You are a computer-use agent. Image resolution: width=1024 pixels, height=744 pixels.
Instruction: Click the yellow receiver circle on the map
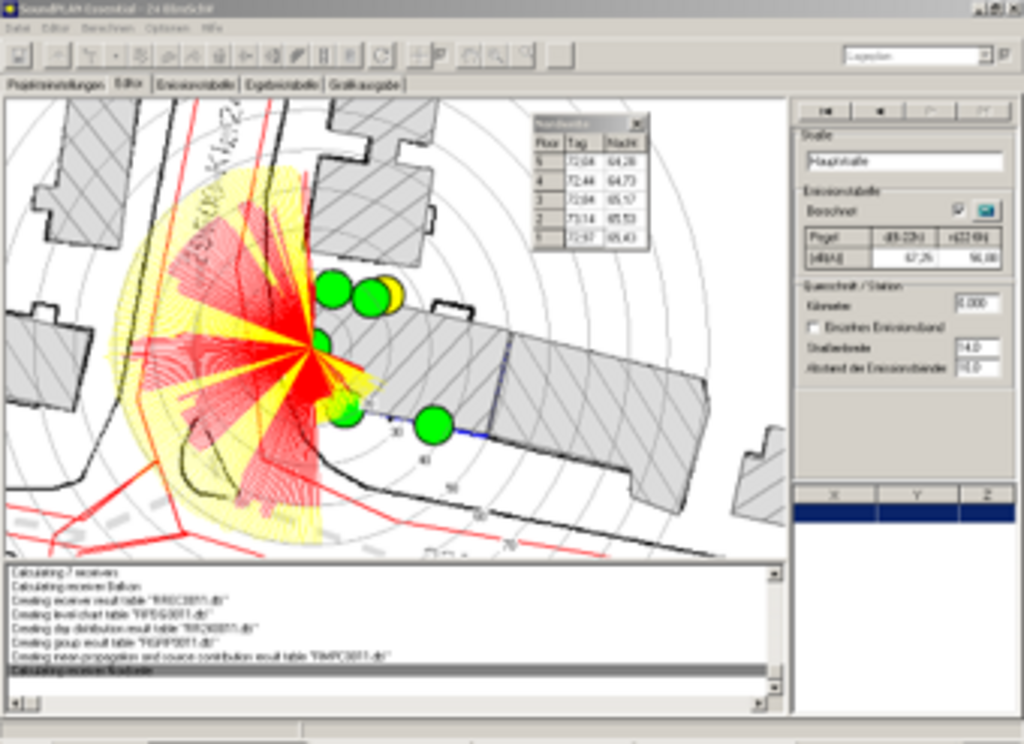pos(393,293)
